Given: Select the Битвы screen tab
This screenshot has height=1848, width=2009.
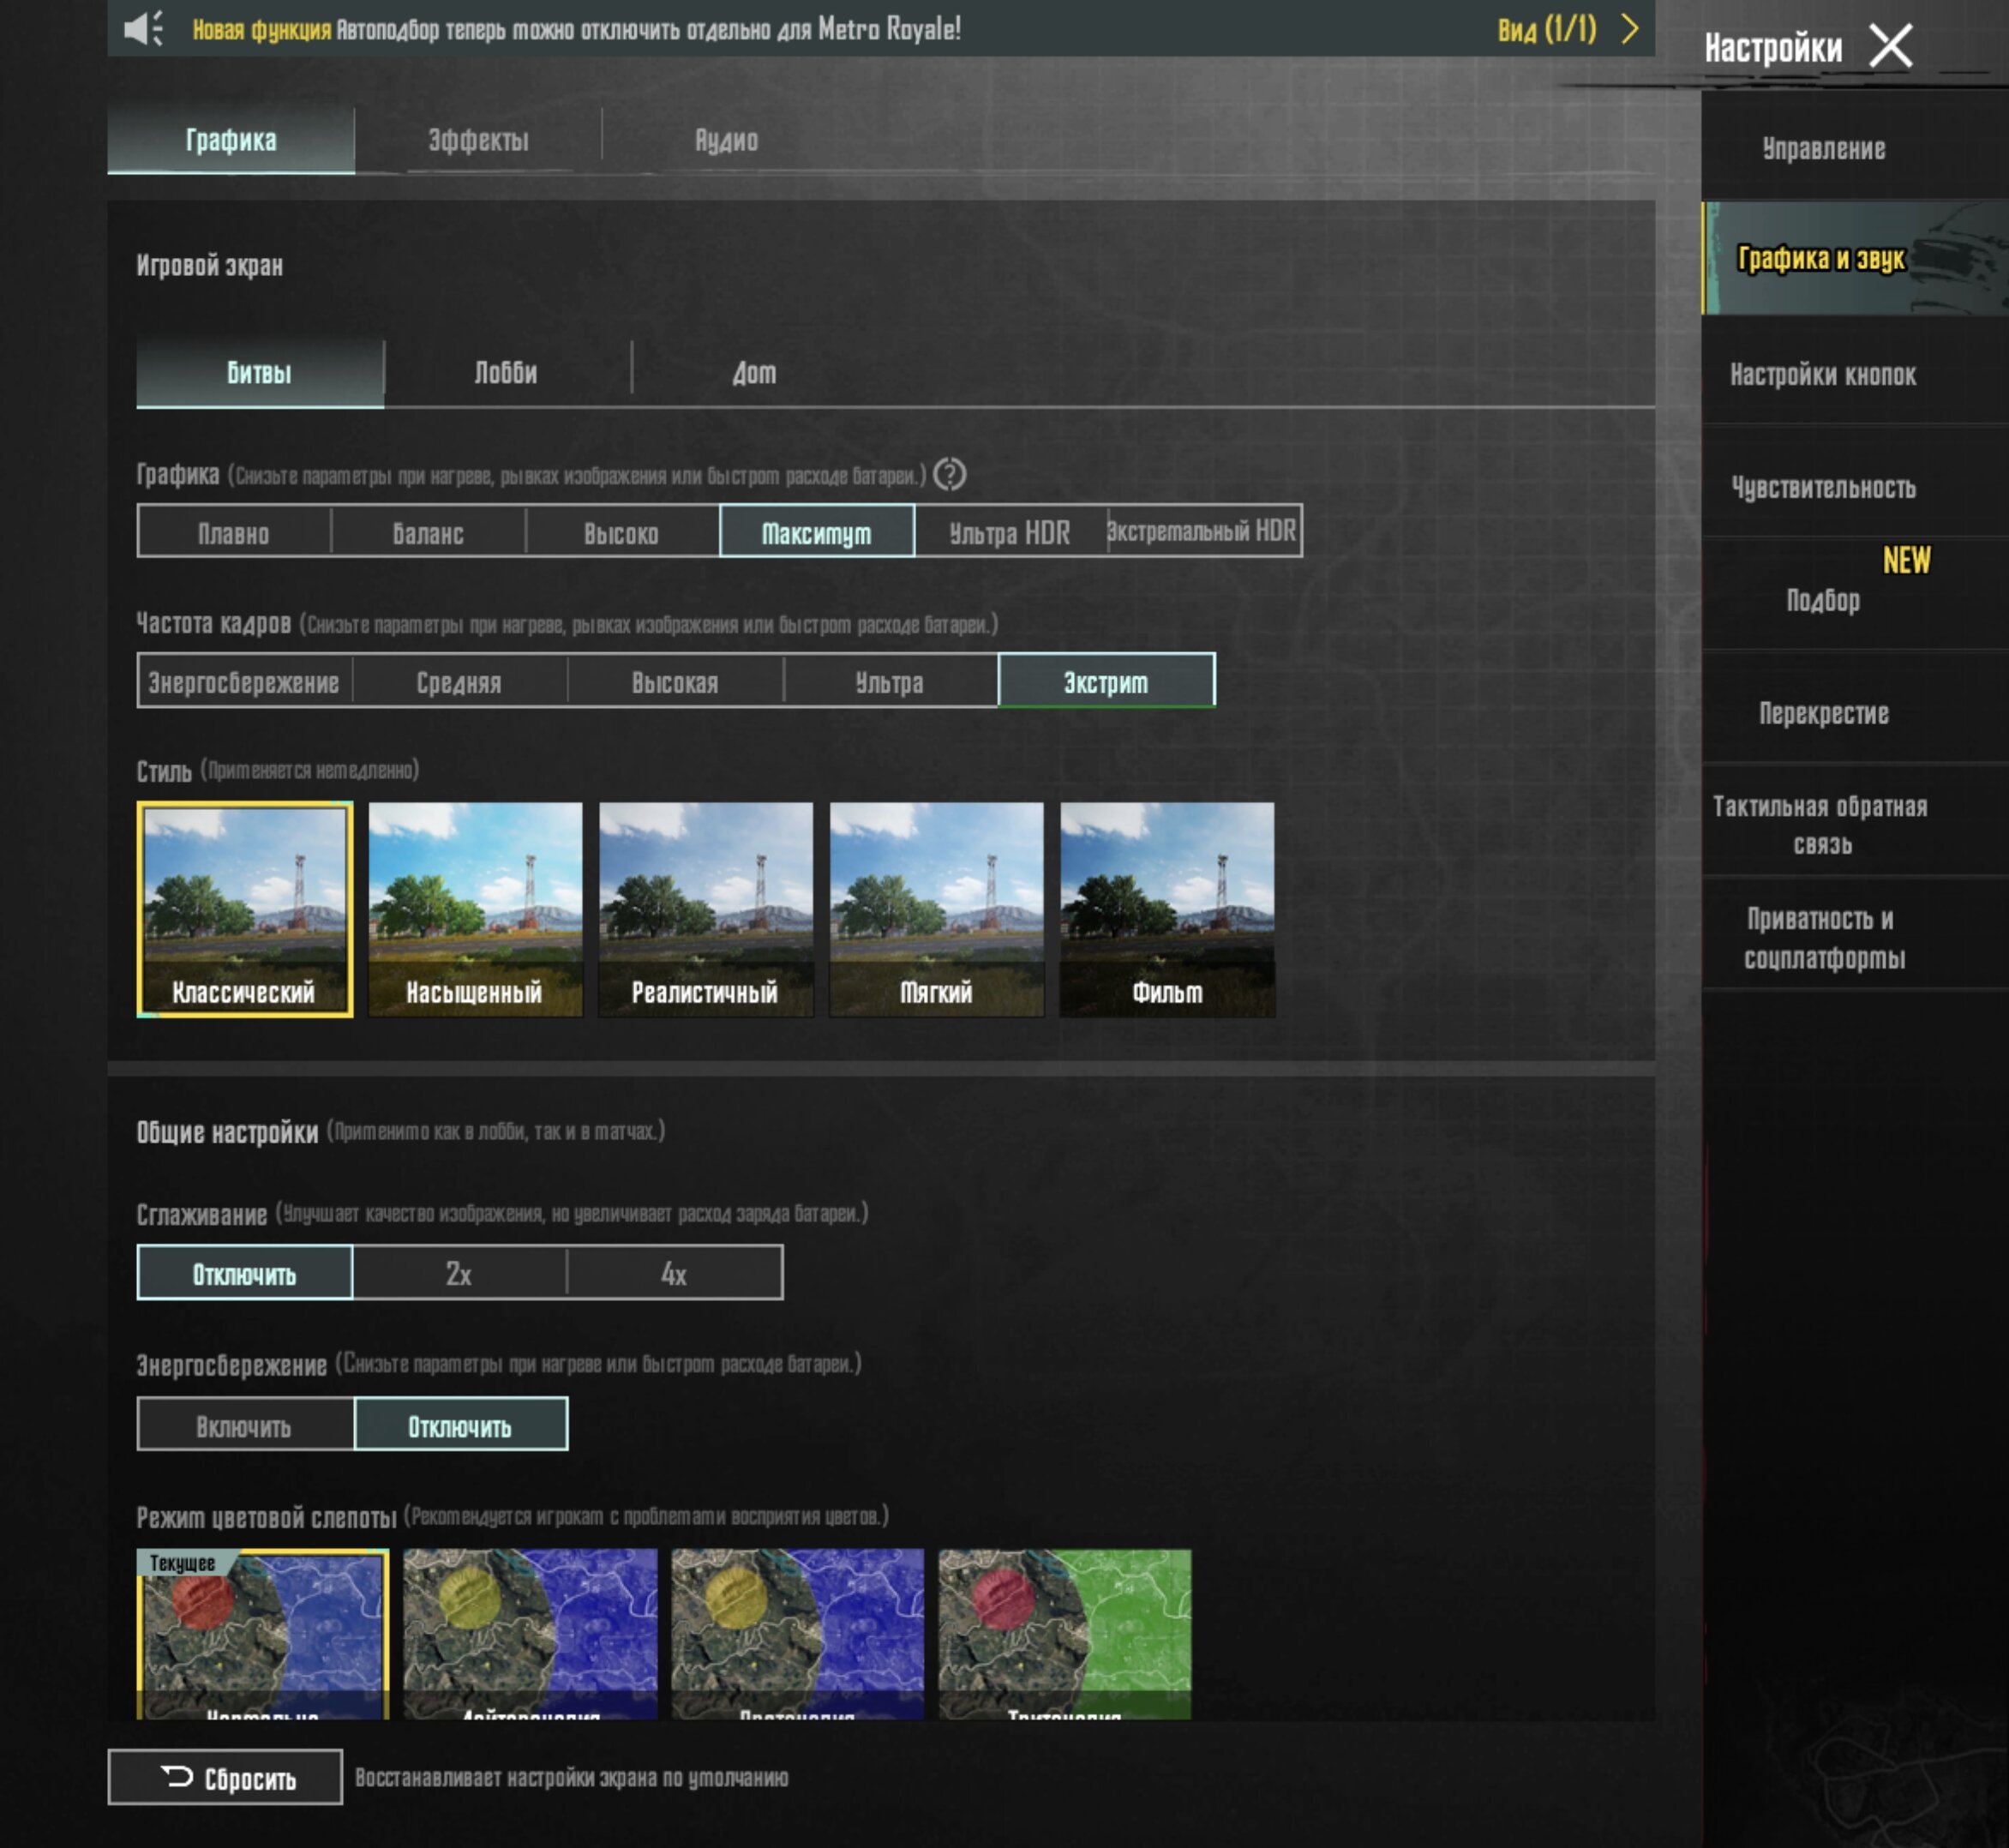Looking at the screenshot, I should (260, 373).
